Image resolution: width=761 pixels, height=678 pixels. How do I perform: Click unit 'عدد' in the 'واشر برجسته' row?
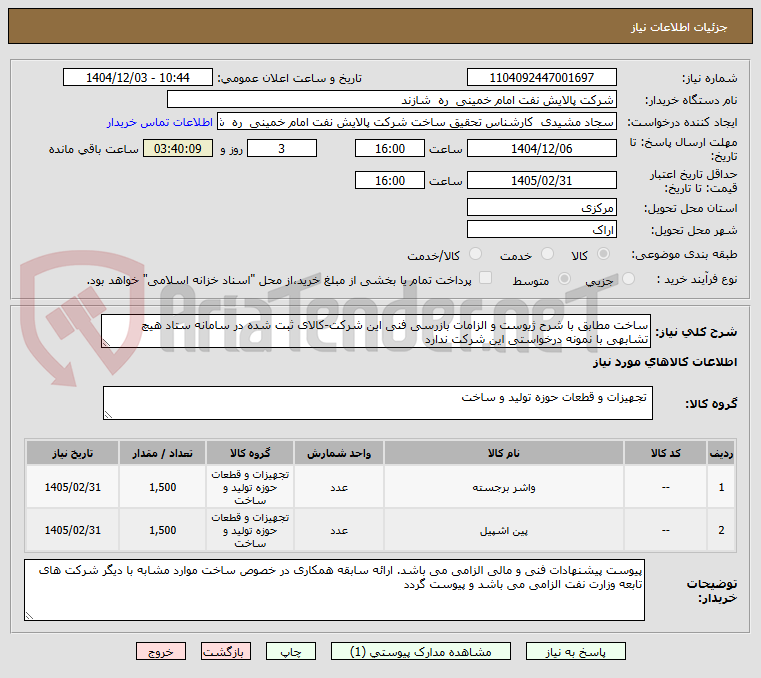339,487
